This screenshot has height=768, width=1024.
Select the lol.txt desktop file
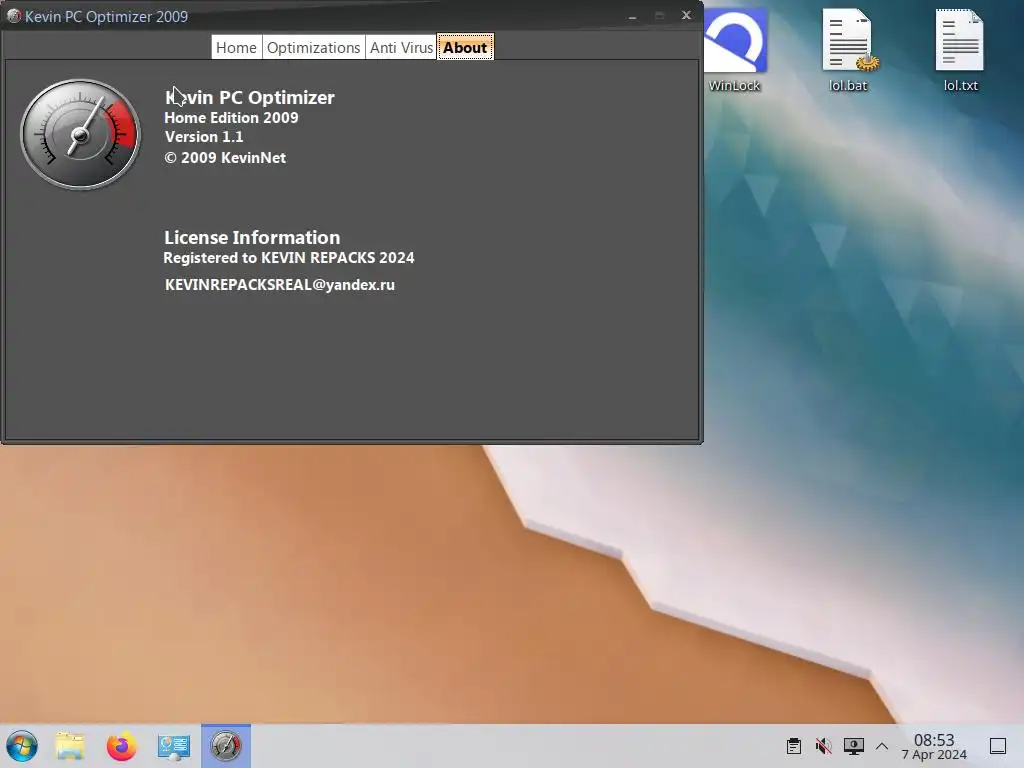(960, 49)
